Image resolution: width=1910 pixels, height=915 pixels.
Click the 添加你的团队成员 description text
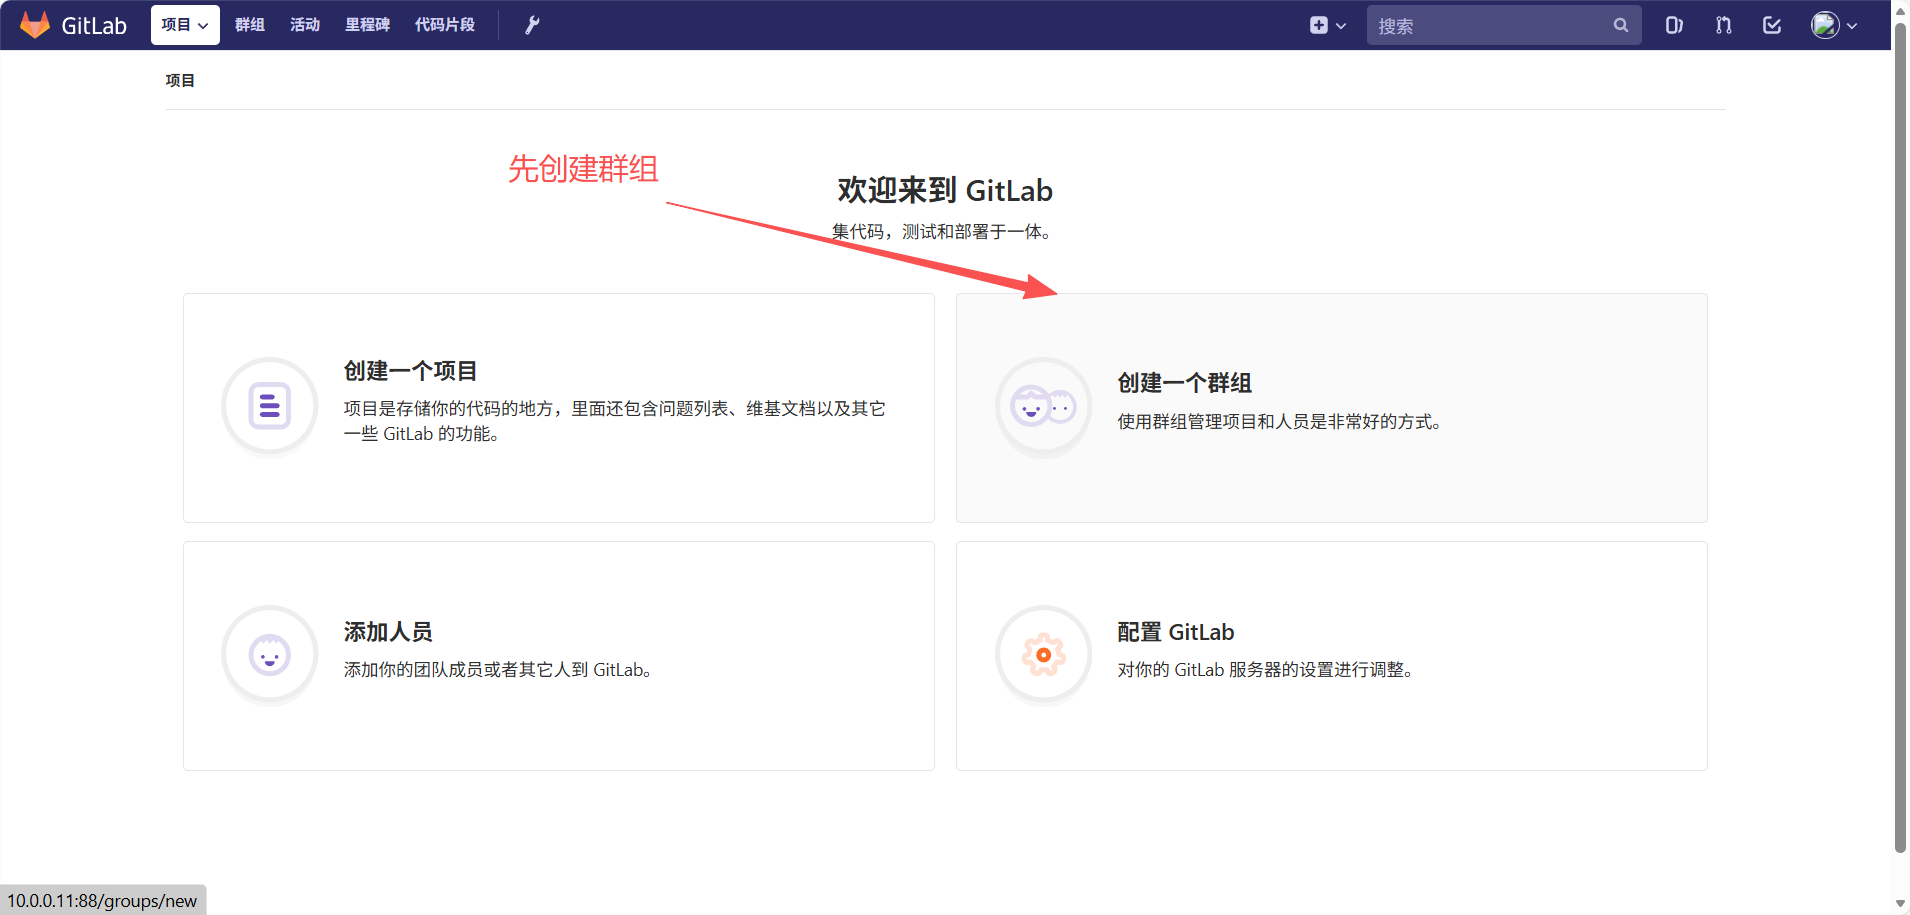pos(498,670)
